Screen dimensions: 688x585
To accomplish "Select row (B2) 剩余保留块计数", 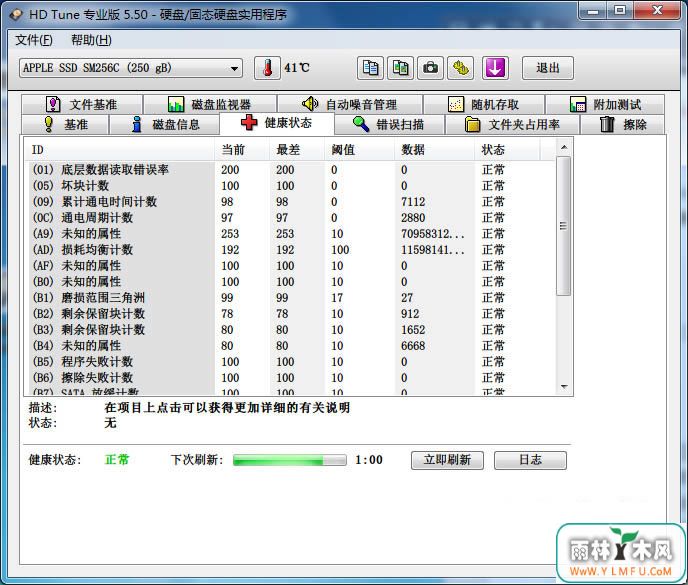I will tap(291, 314).
